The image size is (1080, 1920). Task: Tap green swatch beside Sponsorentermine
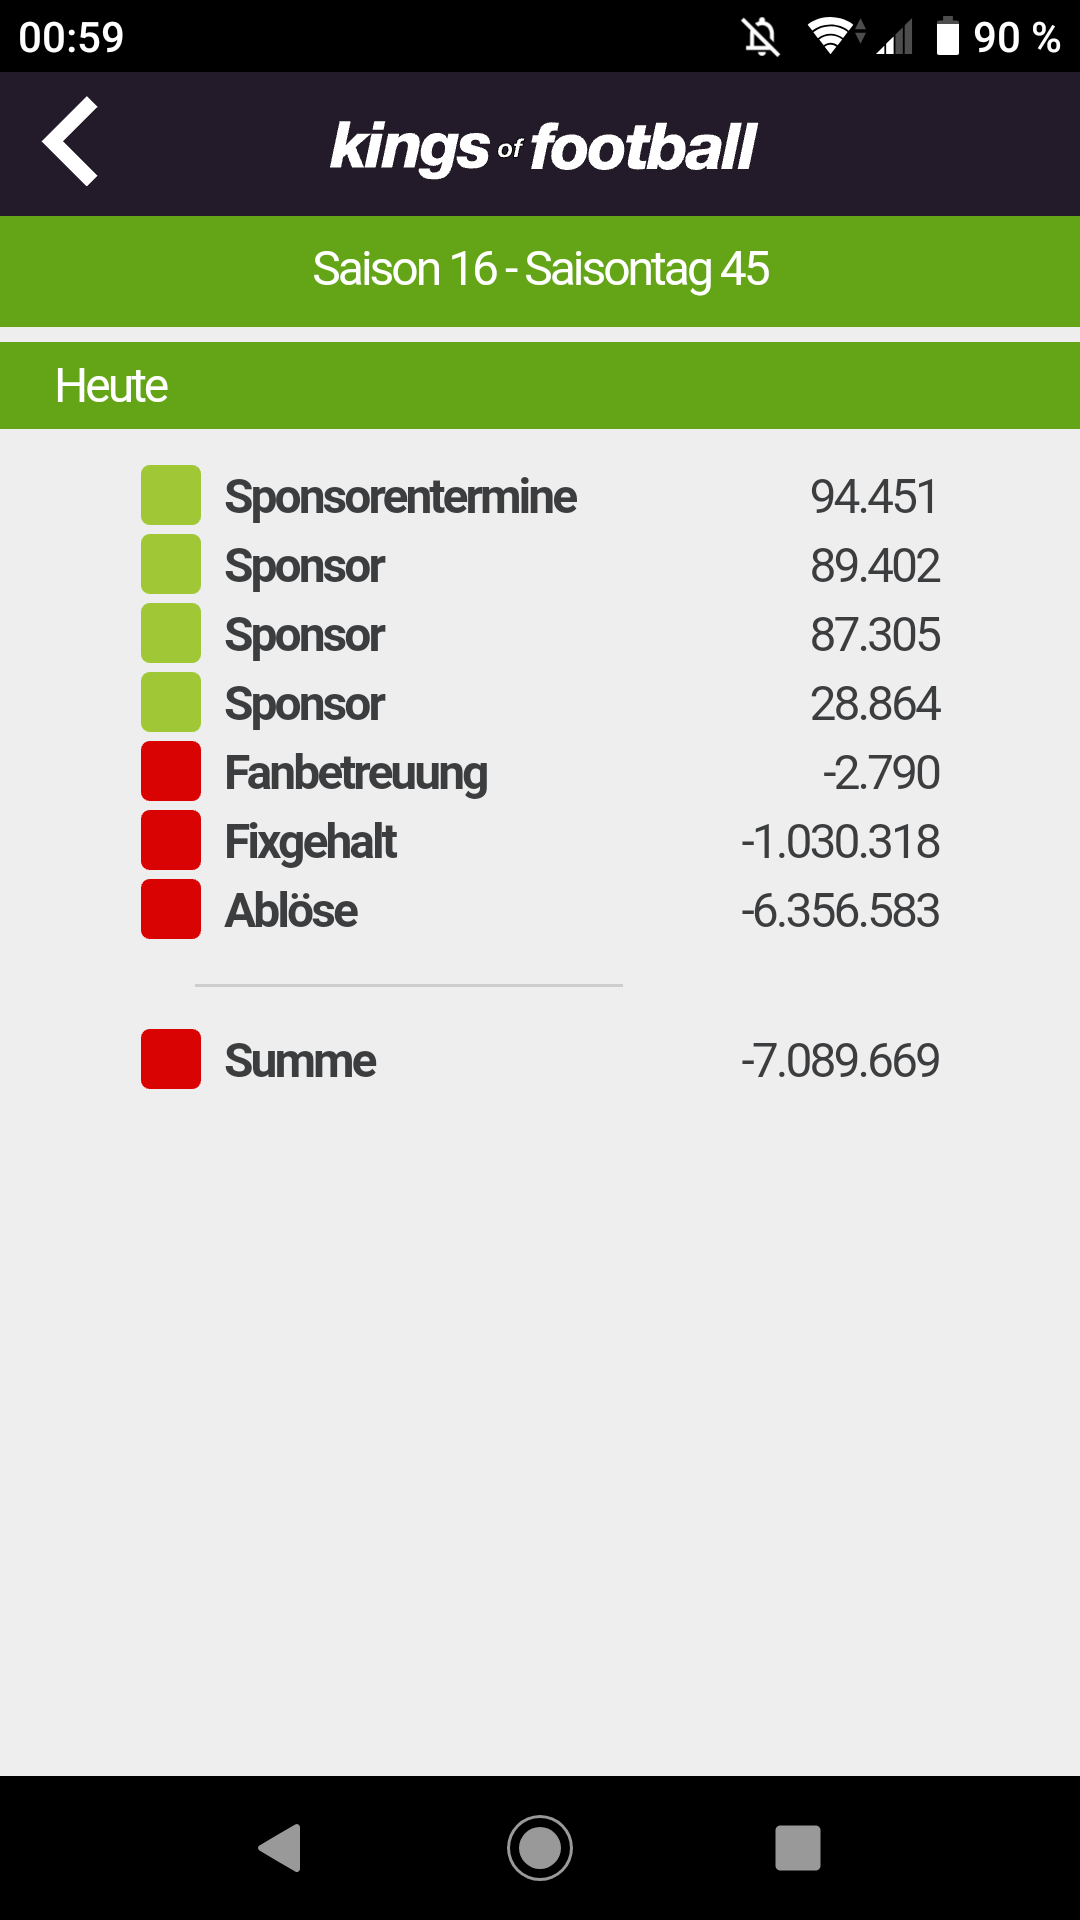click(x=171, y=495)
